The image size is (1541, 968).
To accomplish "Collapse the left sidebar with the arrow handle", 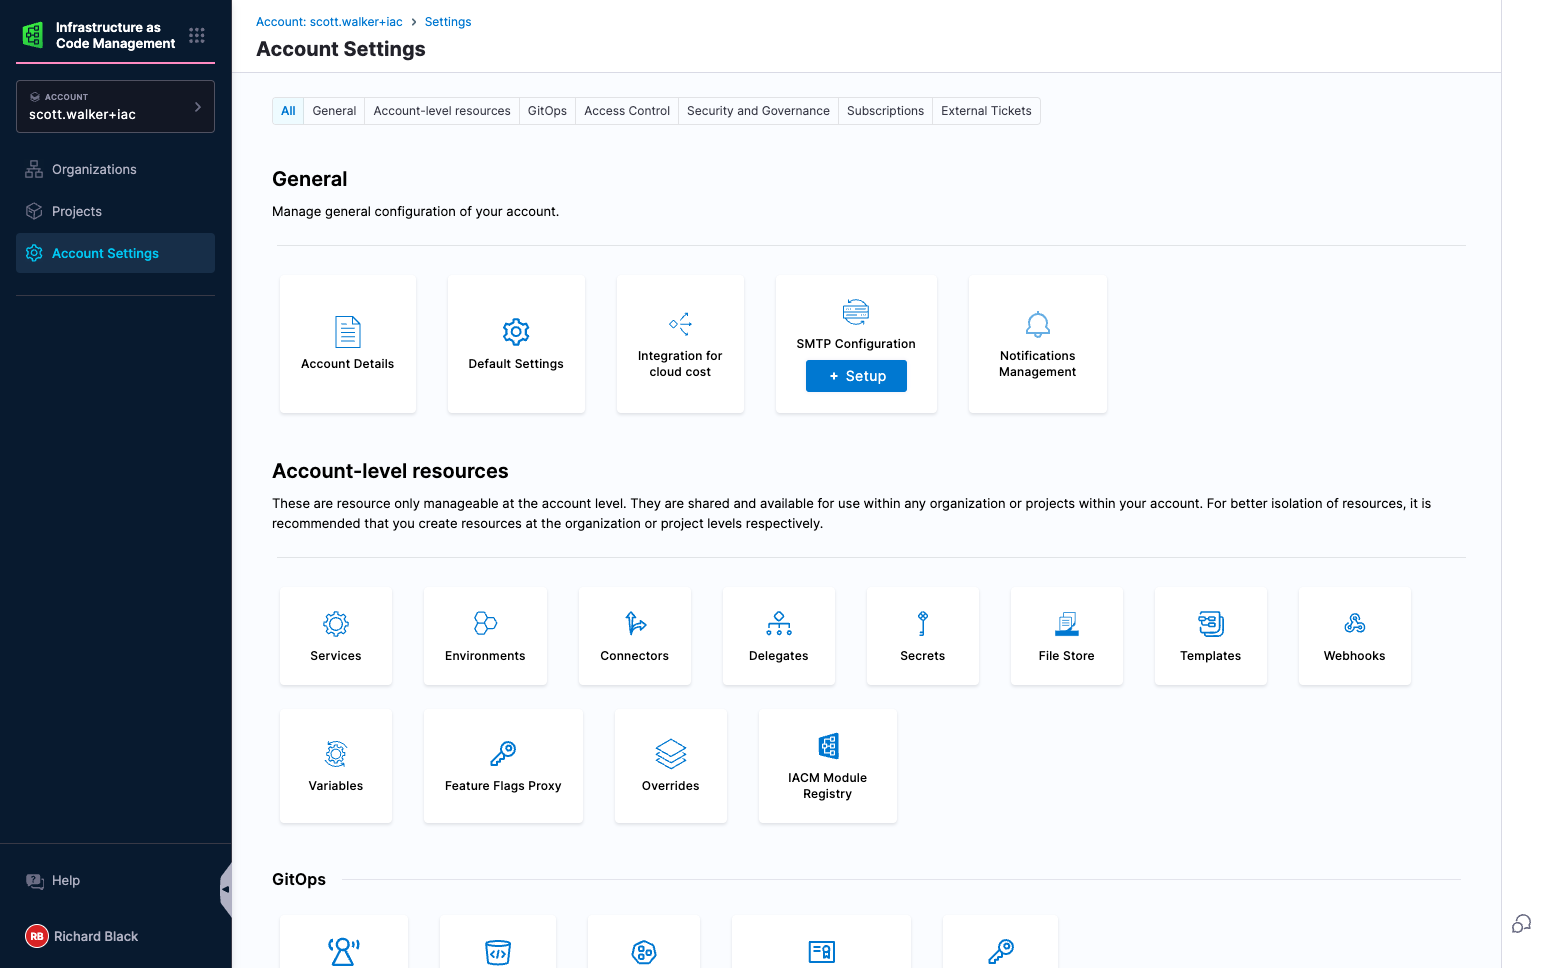I will [x=225, y=889].
